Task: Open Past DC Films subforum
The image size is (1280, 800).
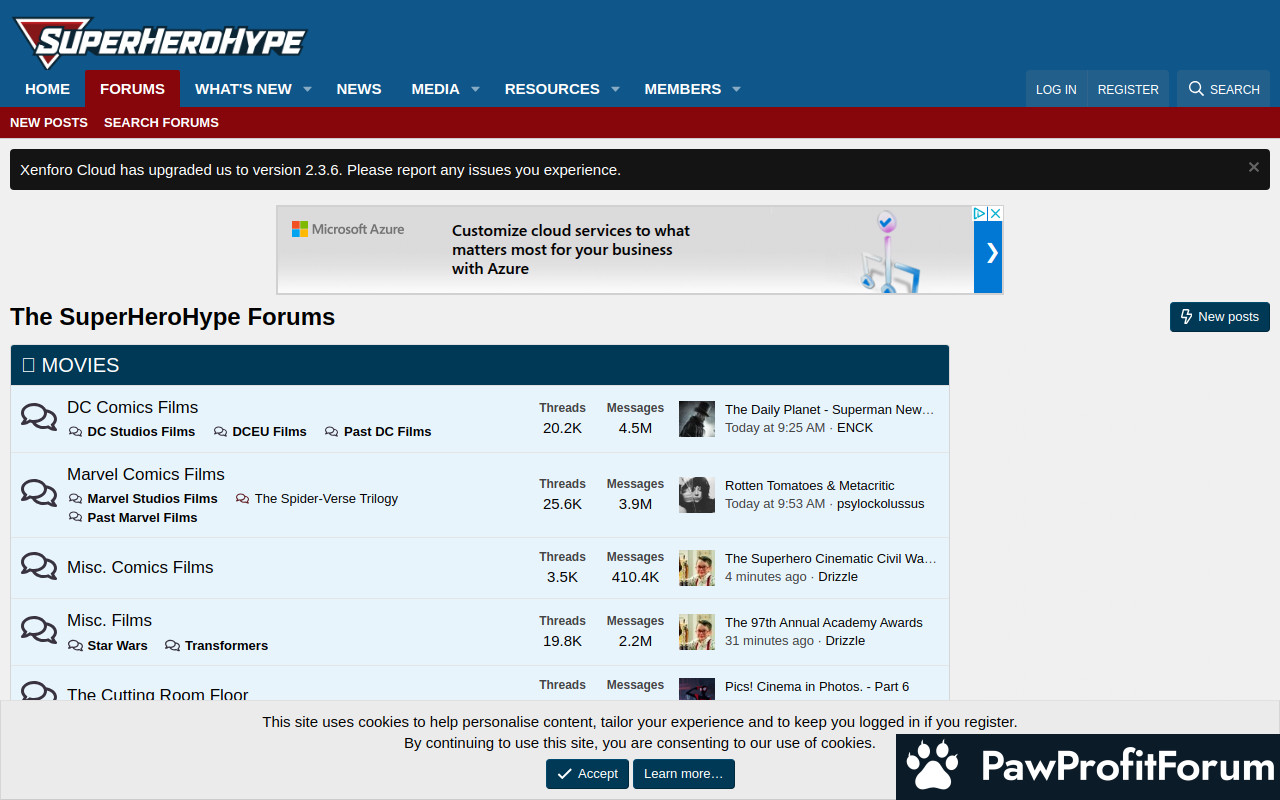Action: coord(388,432)
